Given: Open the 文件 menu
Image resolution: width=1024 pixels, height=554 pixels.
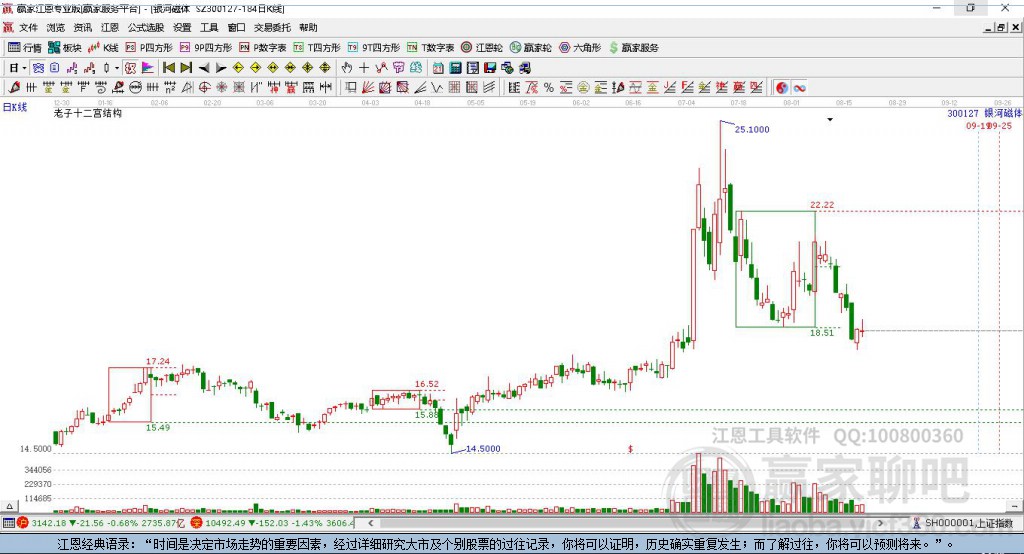Looking at the screenshot, I should [x=28, y=27].
